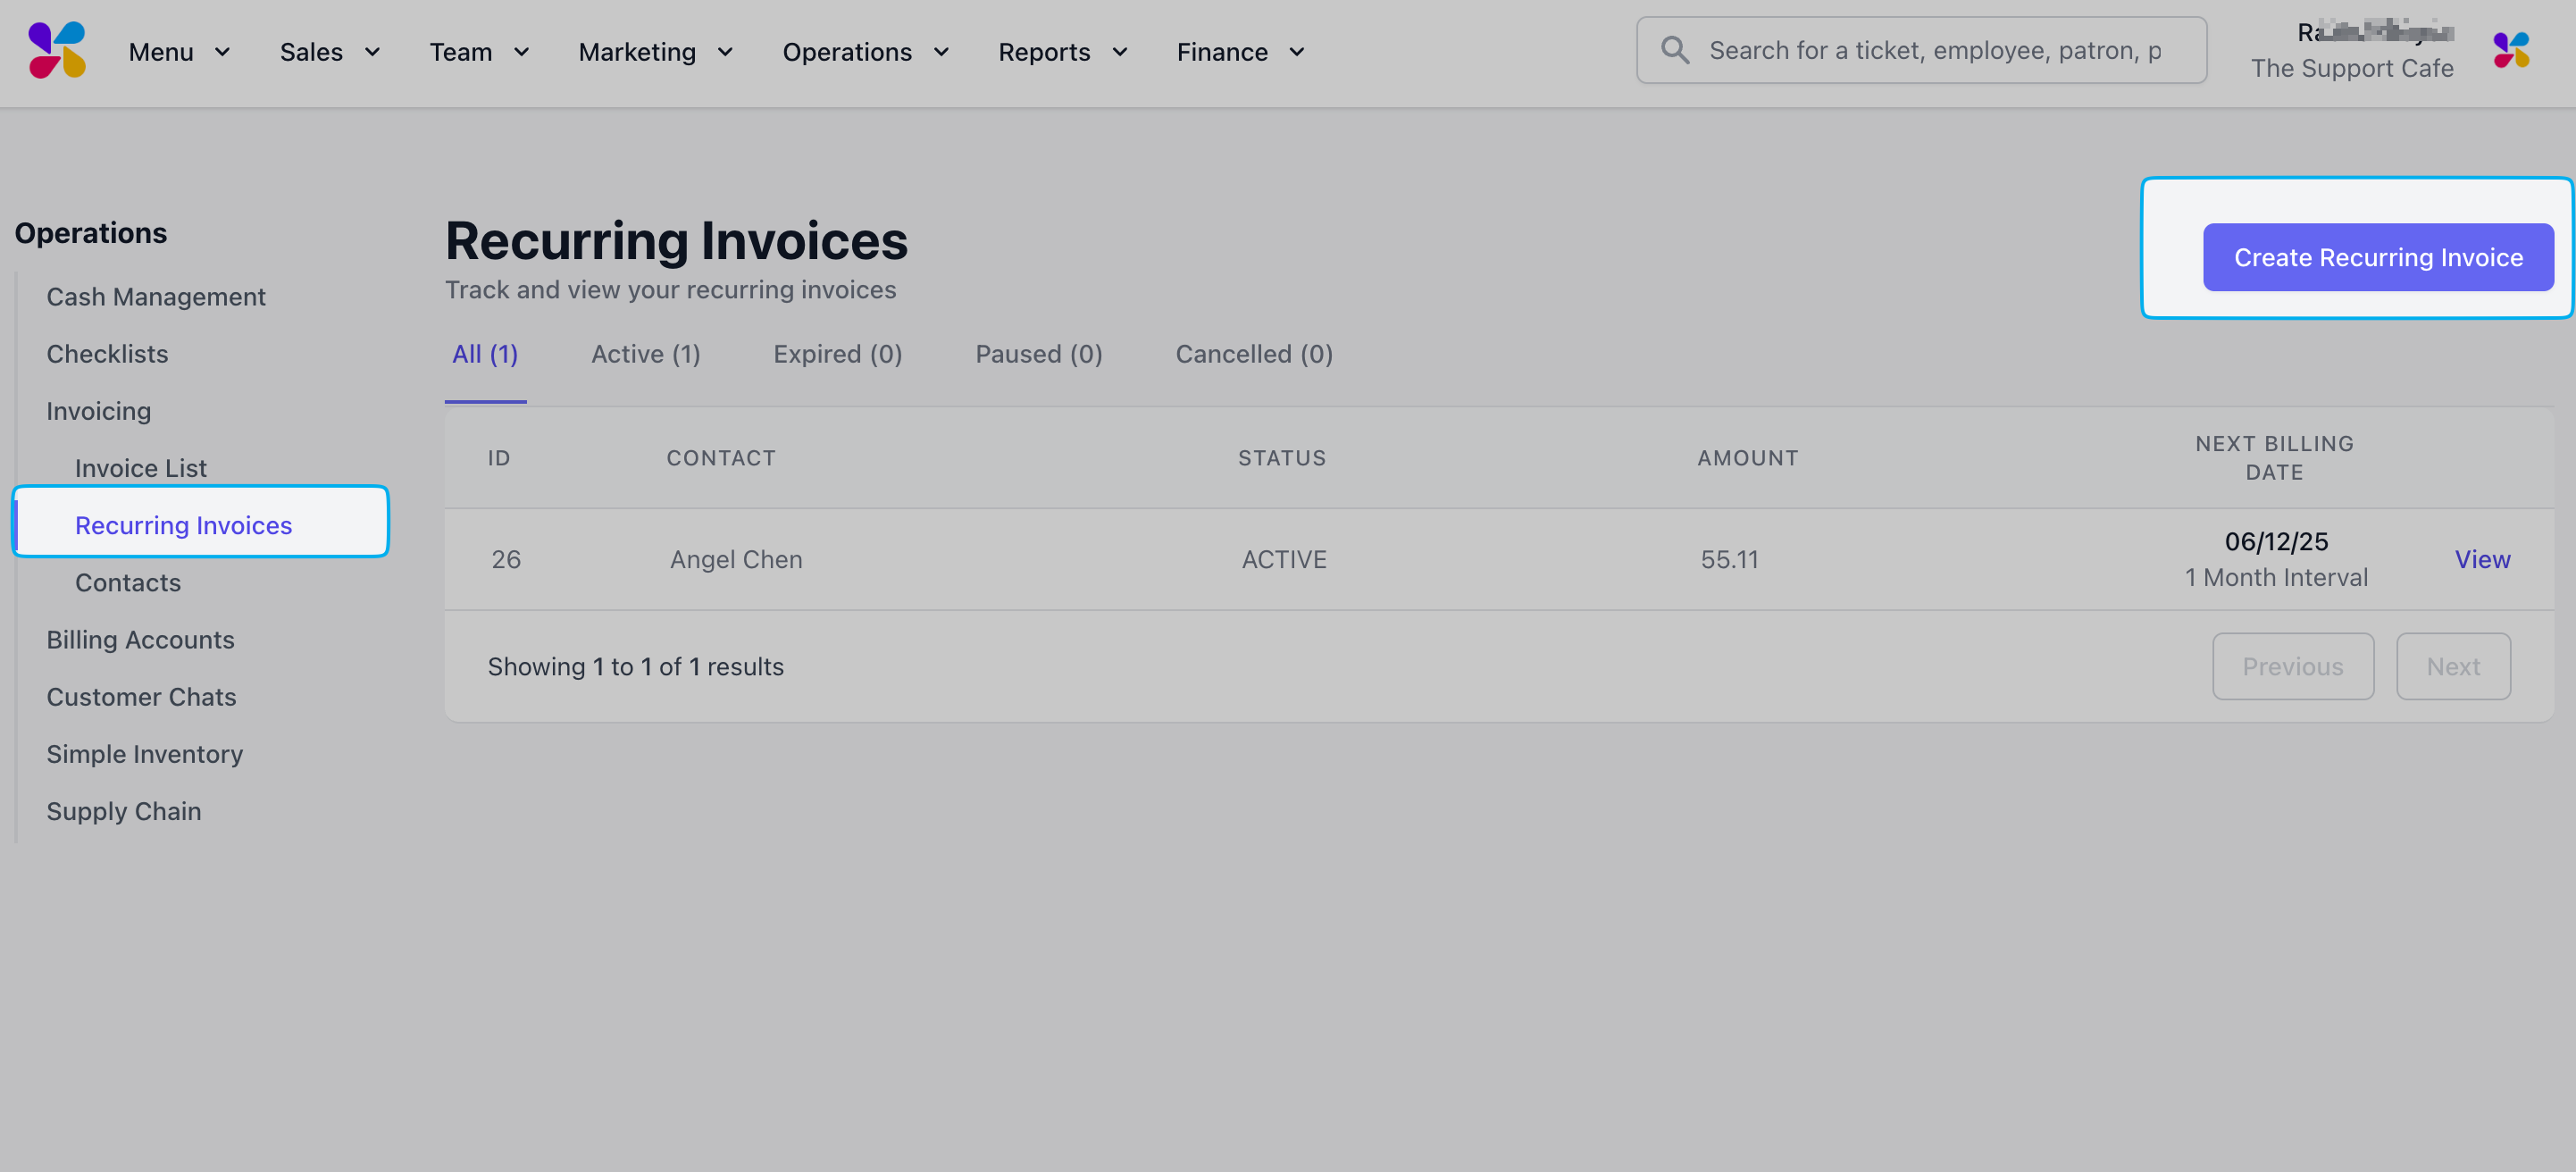The width and height of the screenshot is (2576, 1172).
Task: Select the Paused (0) tab
Action: [x=1038, y=354]
